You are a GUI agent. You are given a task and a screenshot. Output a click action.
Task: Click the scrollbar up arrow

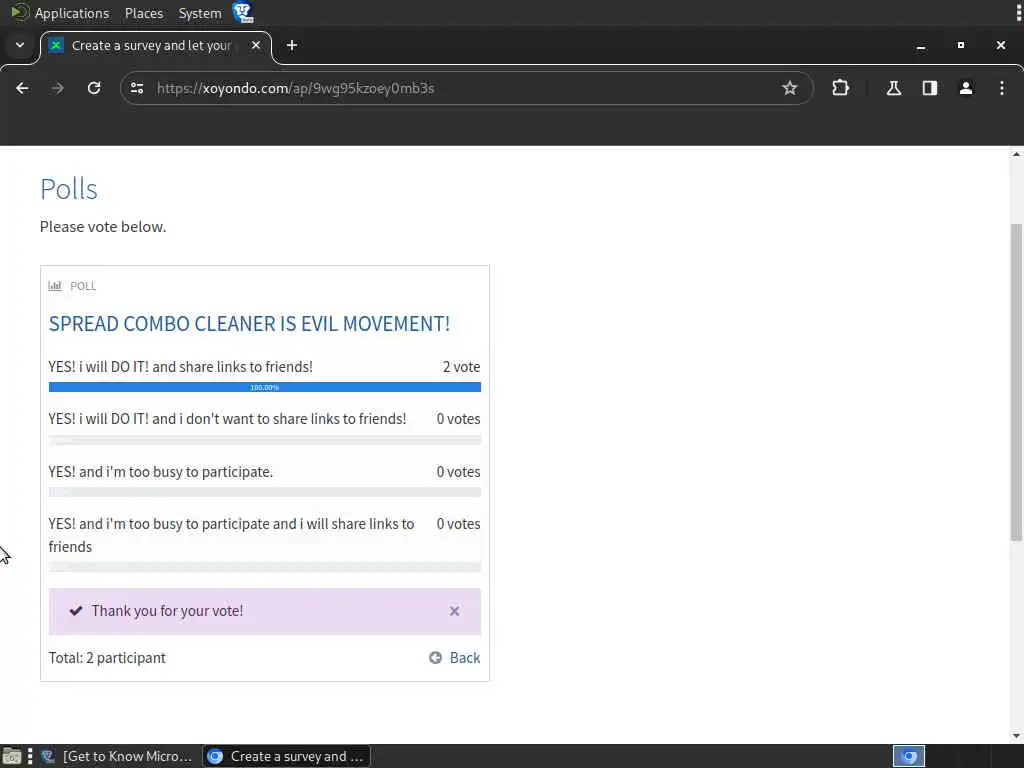click(1016, 155)
